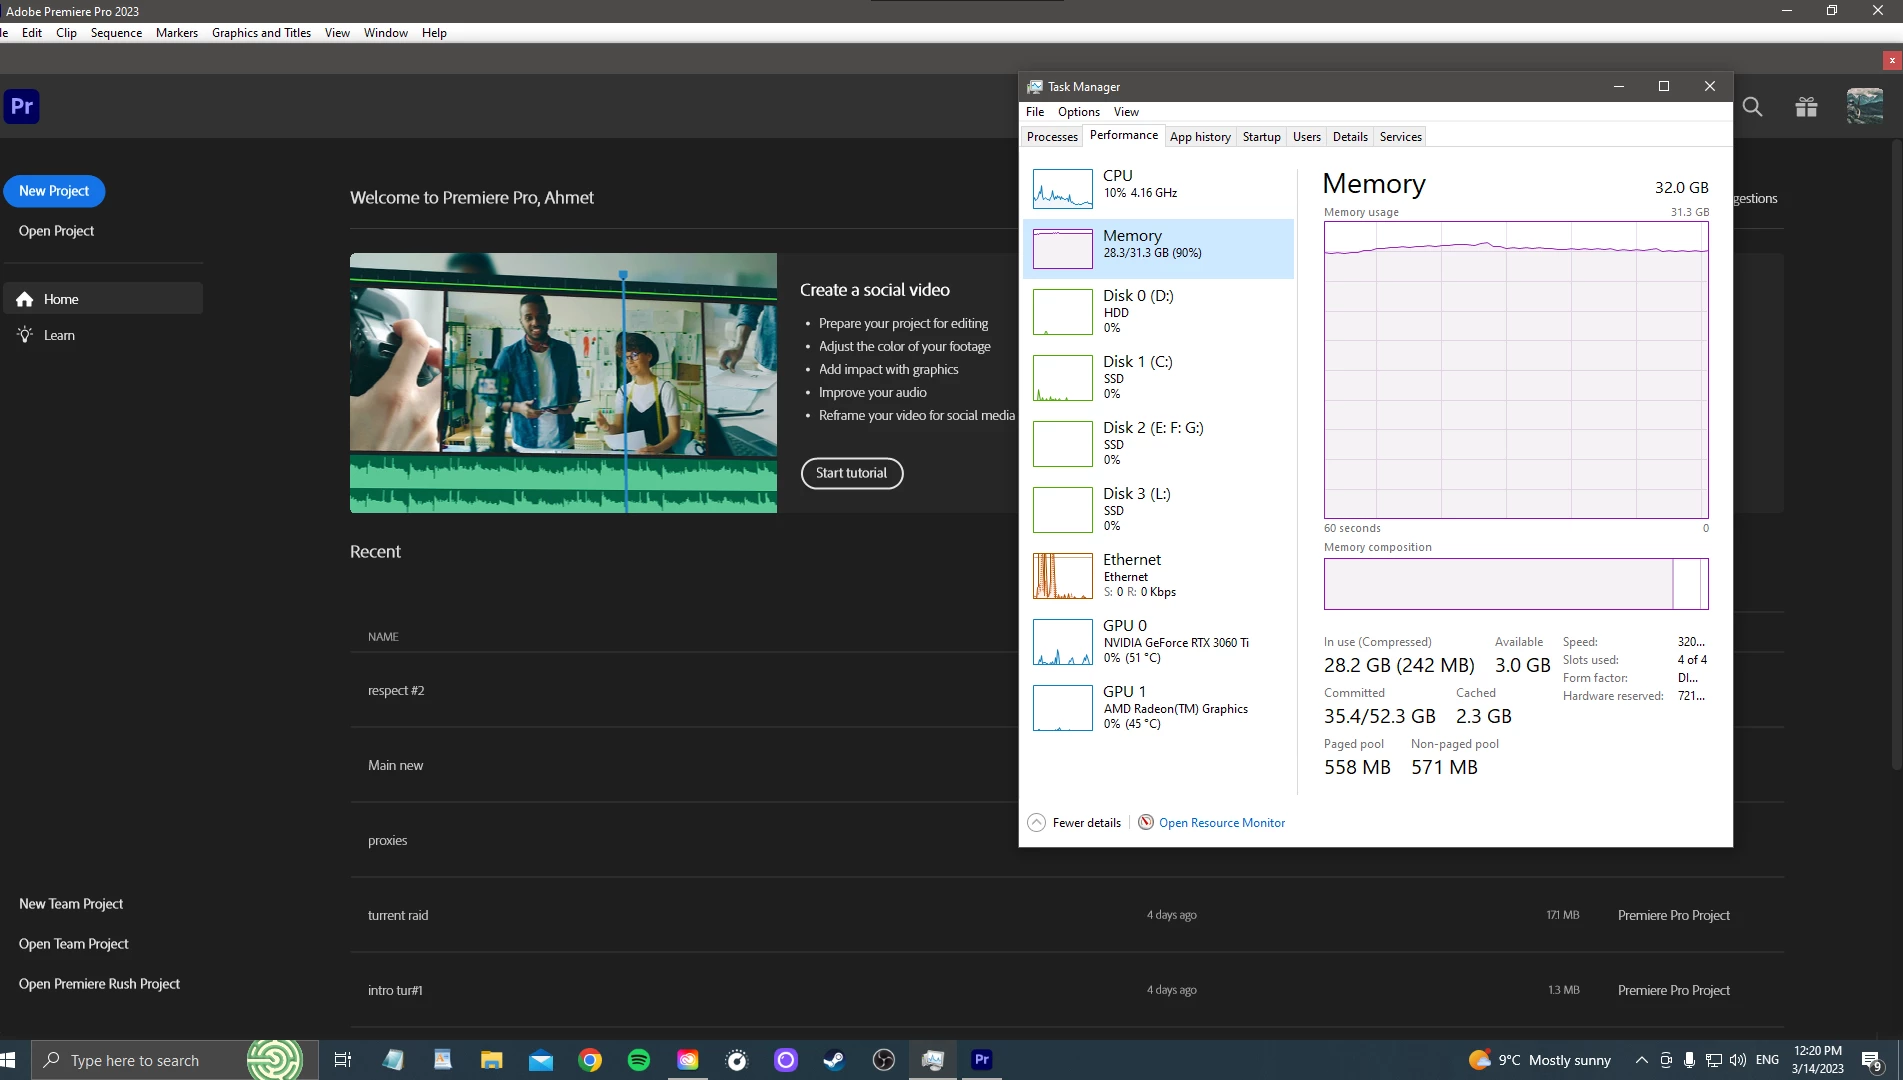This screenshot has height=1080, width=1903.
Task: Open recent project respect #2
Action: coord(396,691)
